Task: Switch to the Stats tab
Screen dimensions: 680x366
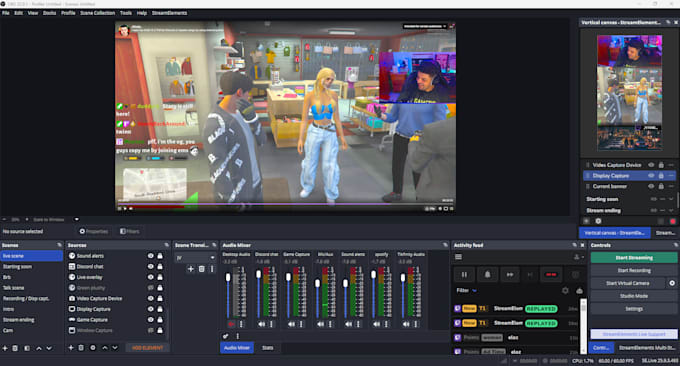Action: click(x=268, y=348)
